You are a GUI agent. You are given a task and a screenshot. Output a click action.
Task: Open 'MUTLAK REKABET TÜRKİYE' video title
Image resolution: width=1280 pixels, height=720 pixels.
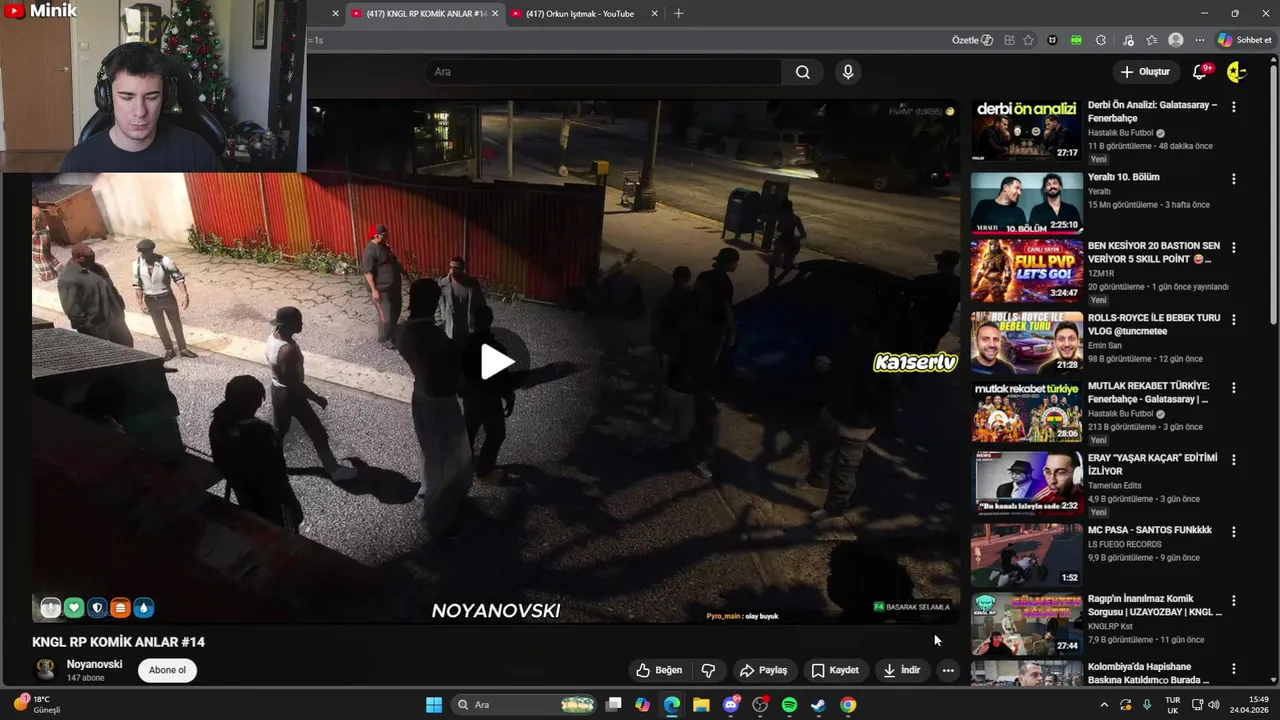tap(1149, 392)
